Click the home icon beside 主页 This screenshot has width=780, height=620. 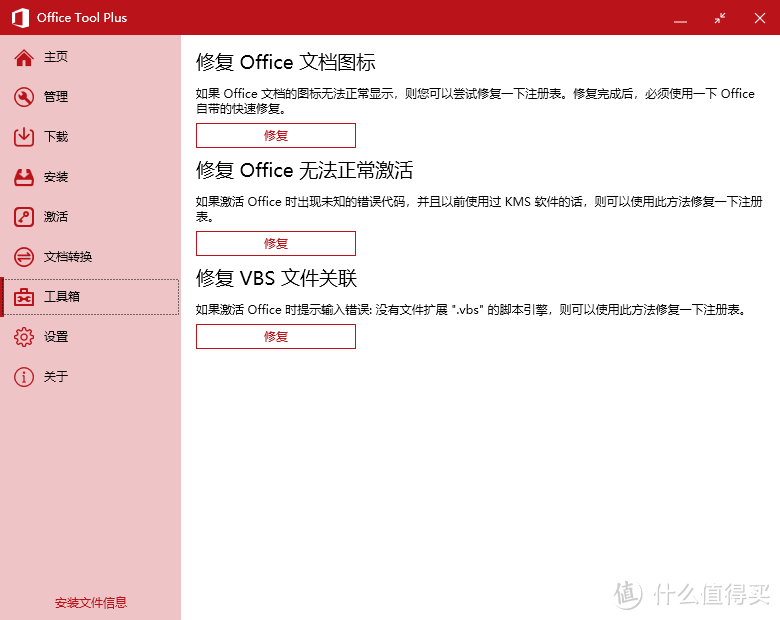tap(24, 58)
